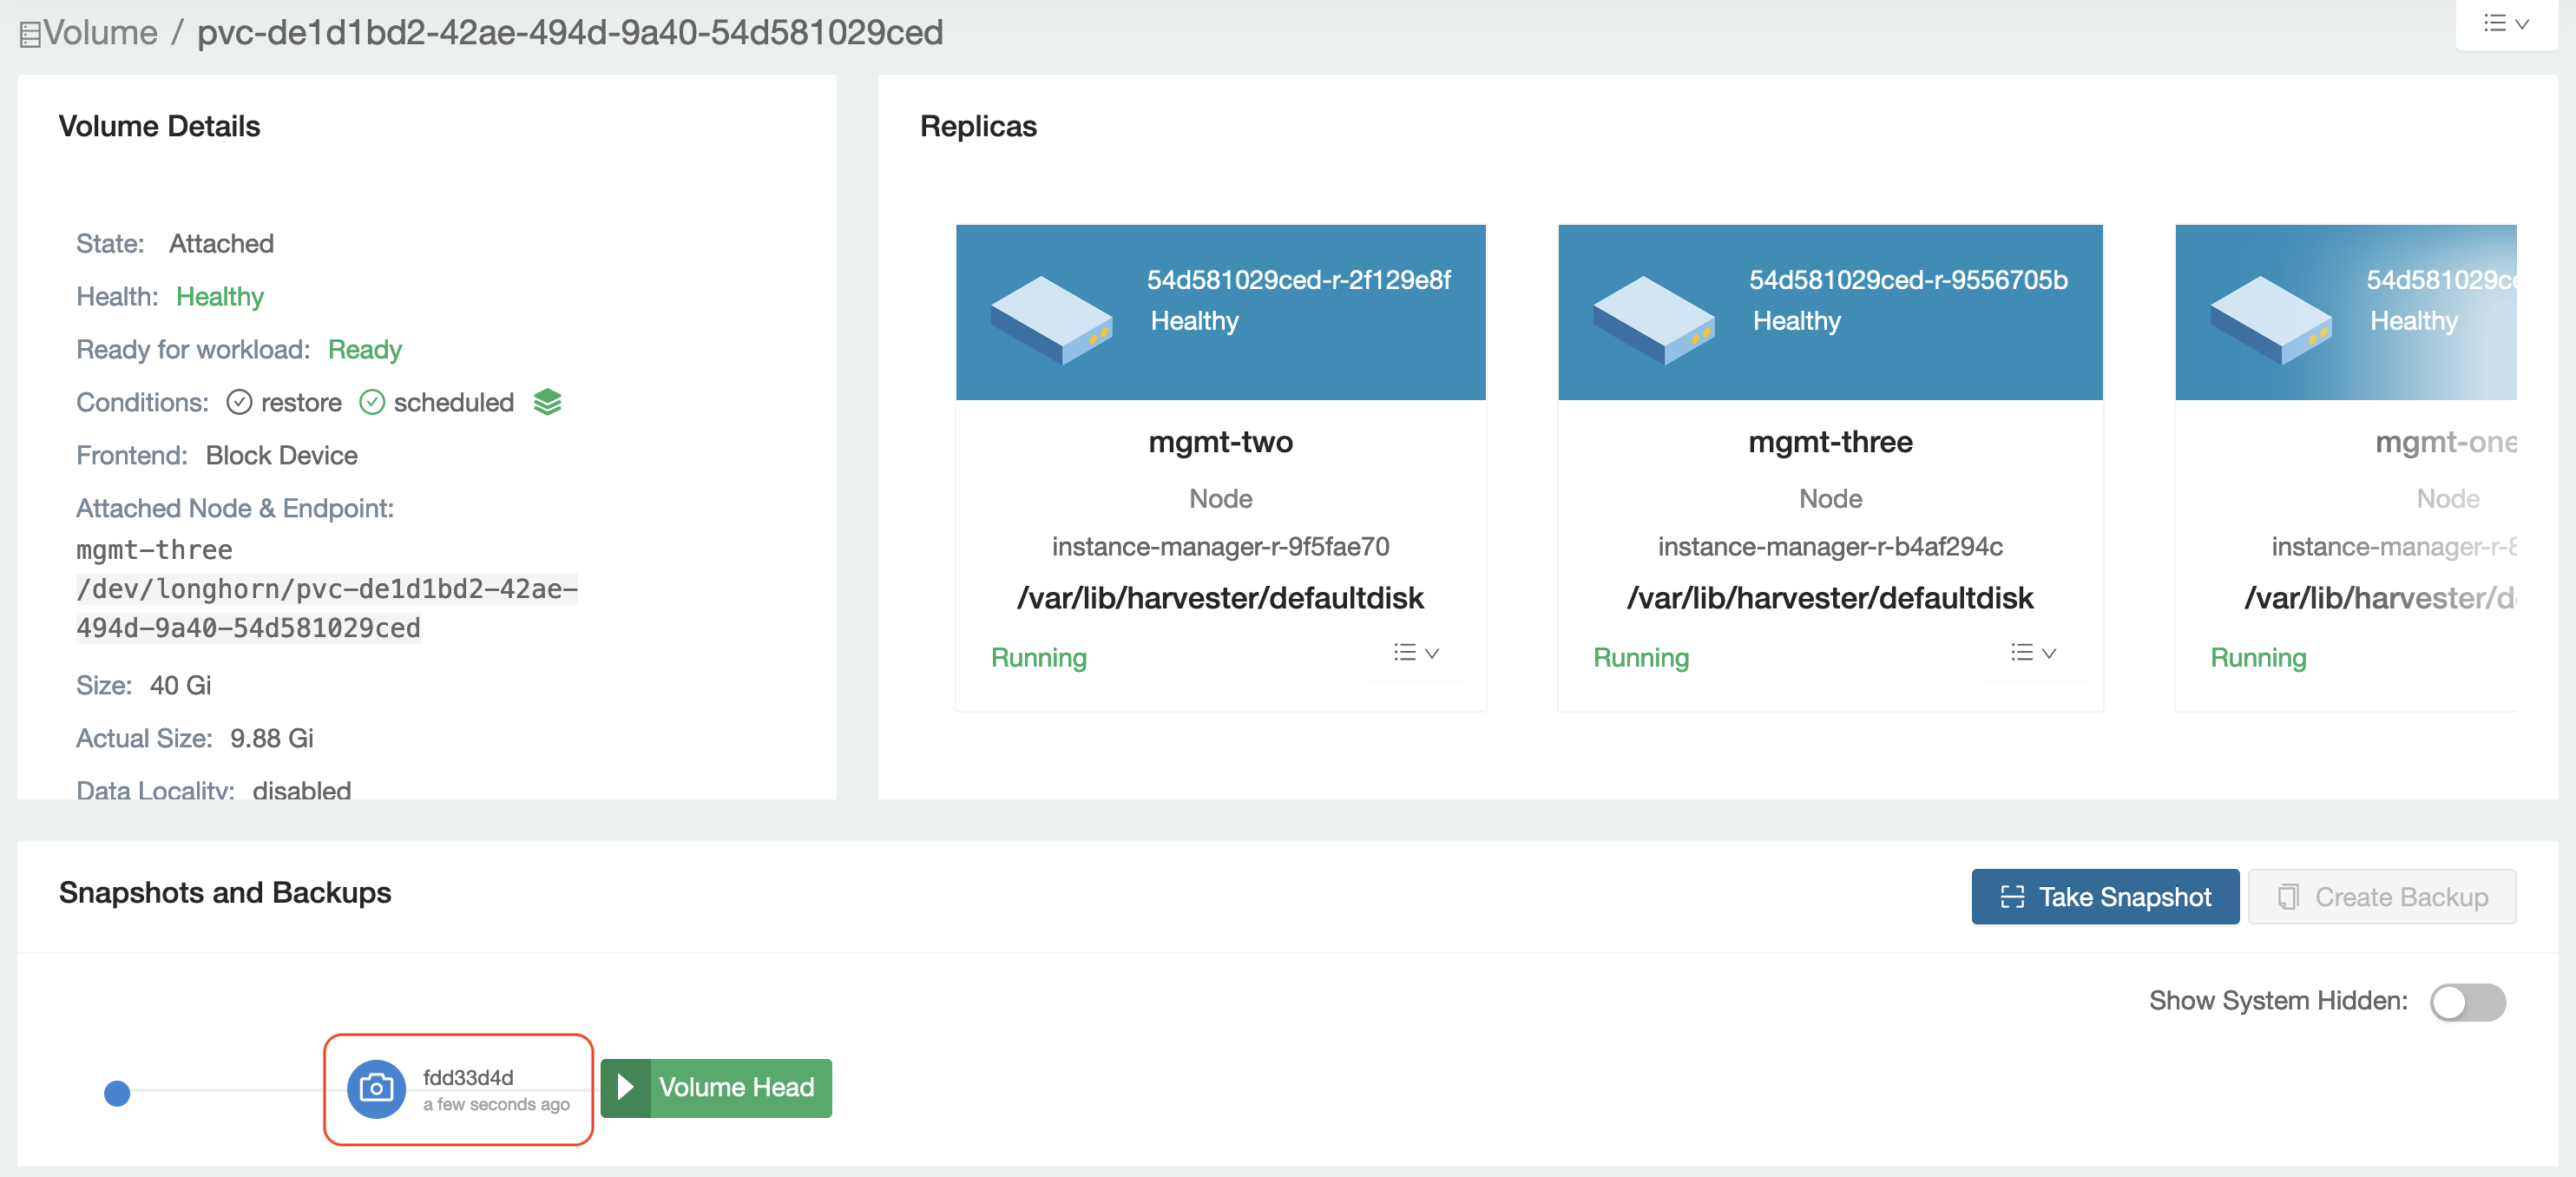Click the disk icon of replica 2f129e8f

point(1051,320)
